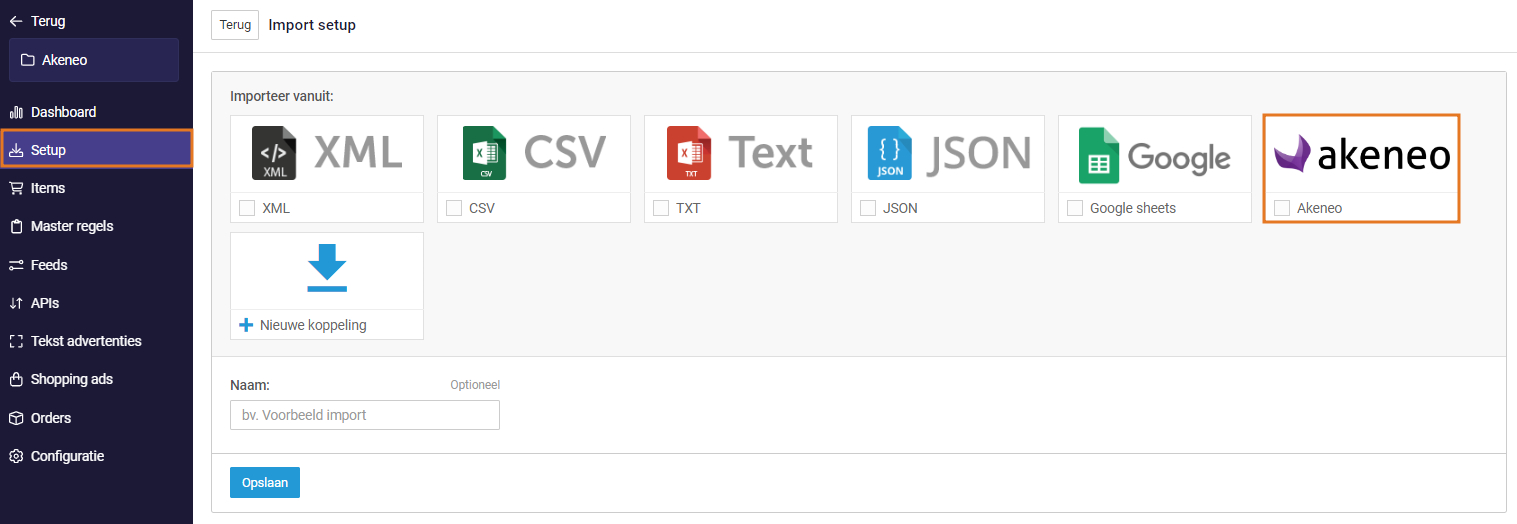
Task: Click the XML file import icon
Action: coord(274,153)
